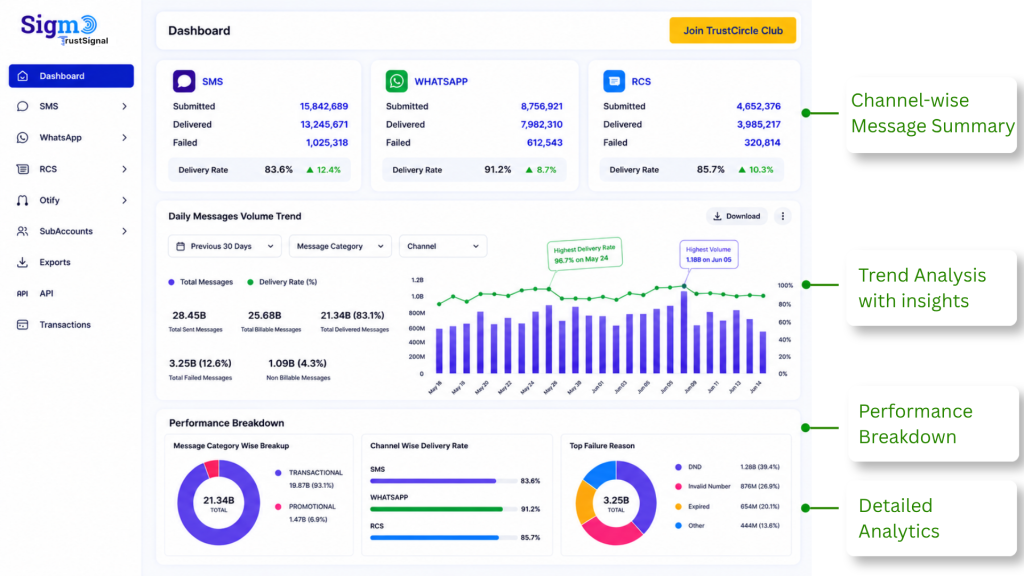Expand the SubAccounts submenu chevron
The width and height of the screenshot is (1024, 576).
124,231
